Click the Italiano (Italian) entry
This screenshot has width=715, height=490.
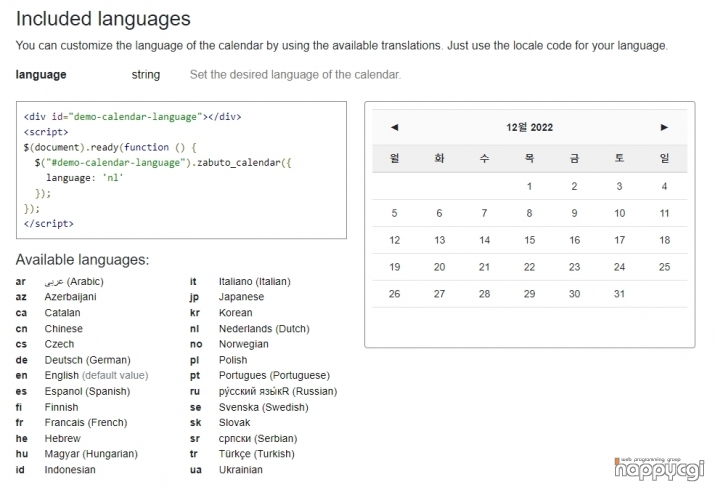[x=254, y=282]
